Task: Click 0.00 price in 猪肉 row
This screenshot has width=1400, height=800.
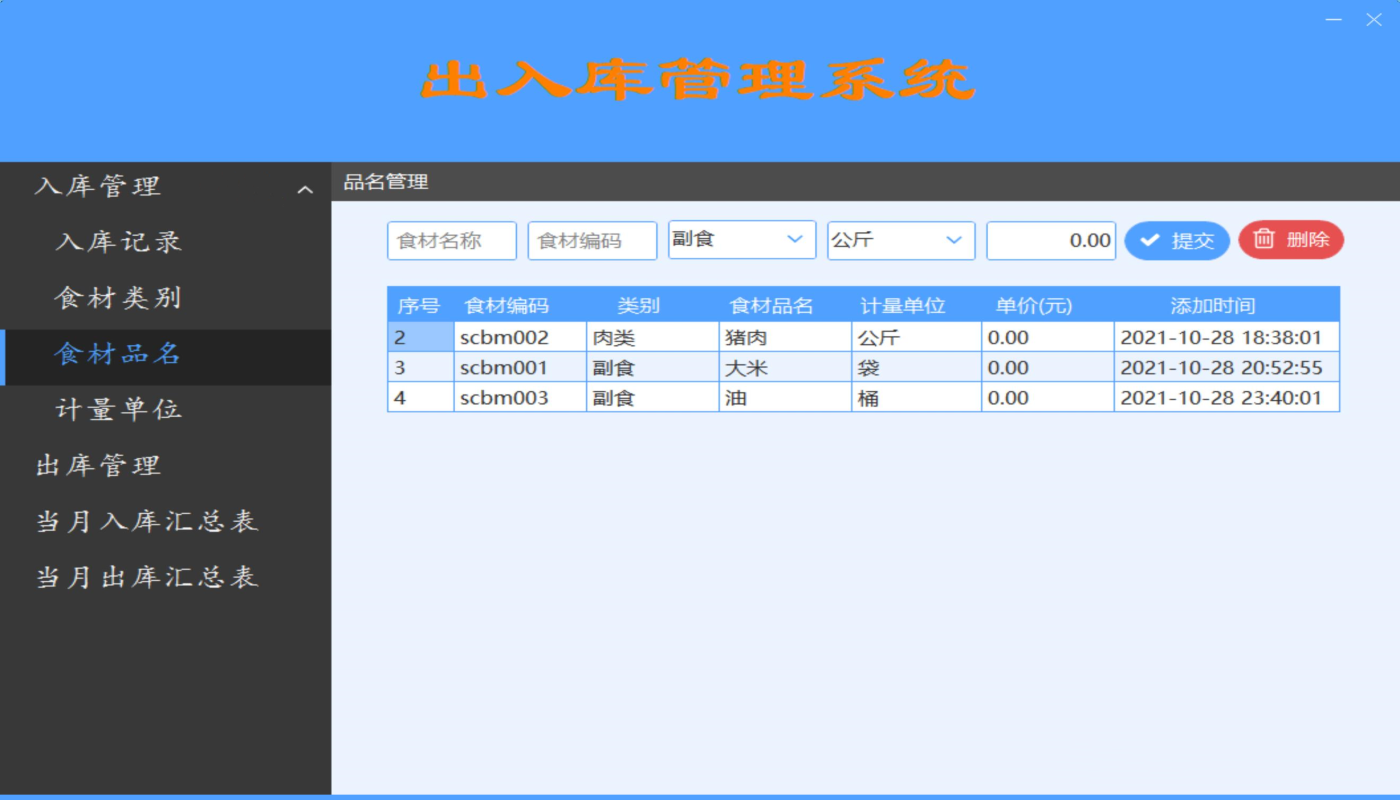Action: tap(1048, 337)
